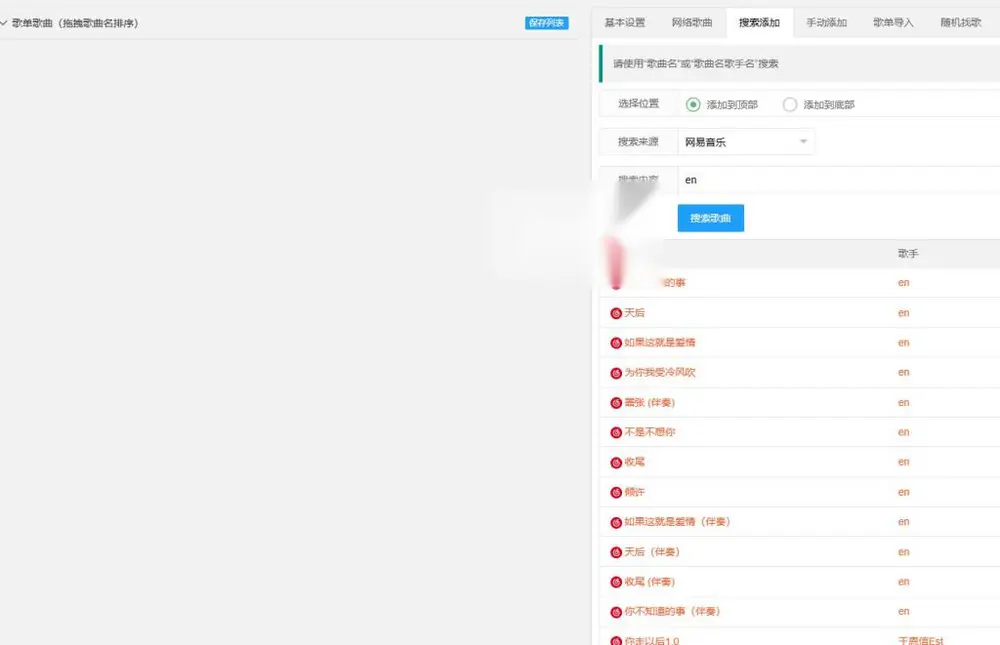Click singer en in 不是不想你 row

[904, 432]
